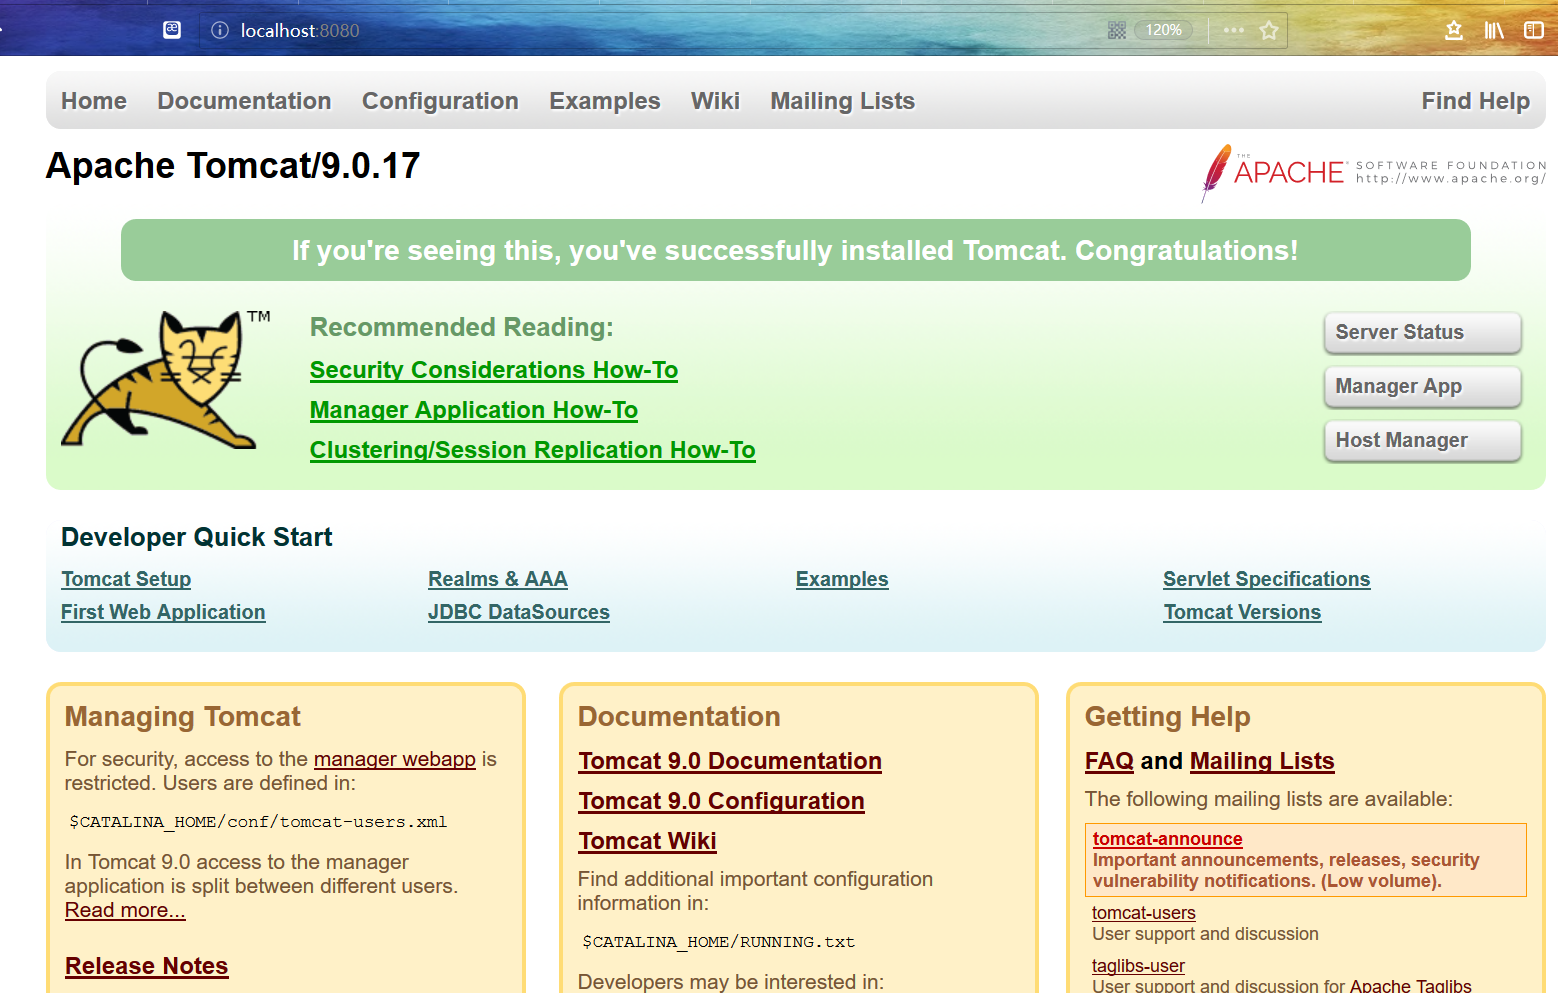Follow the manager webapp link
Screen dimensions: 1558x993
tap(395, 759)
